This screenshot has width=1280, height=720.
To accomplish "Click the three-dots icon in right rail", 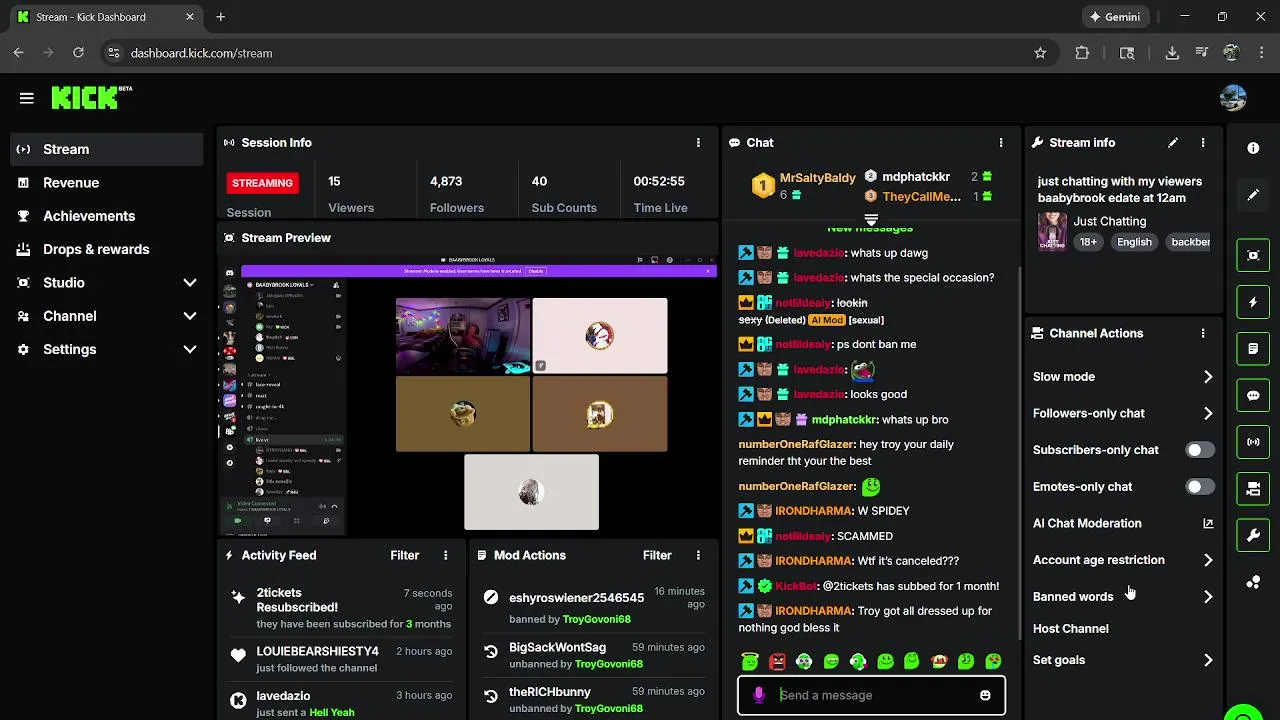I will pyautogui.click(x=1253, y=582).
